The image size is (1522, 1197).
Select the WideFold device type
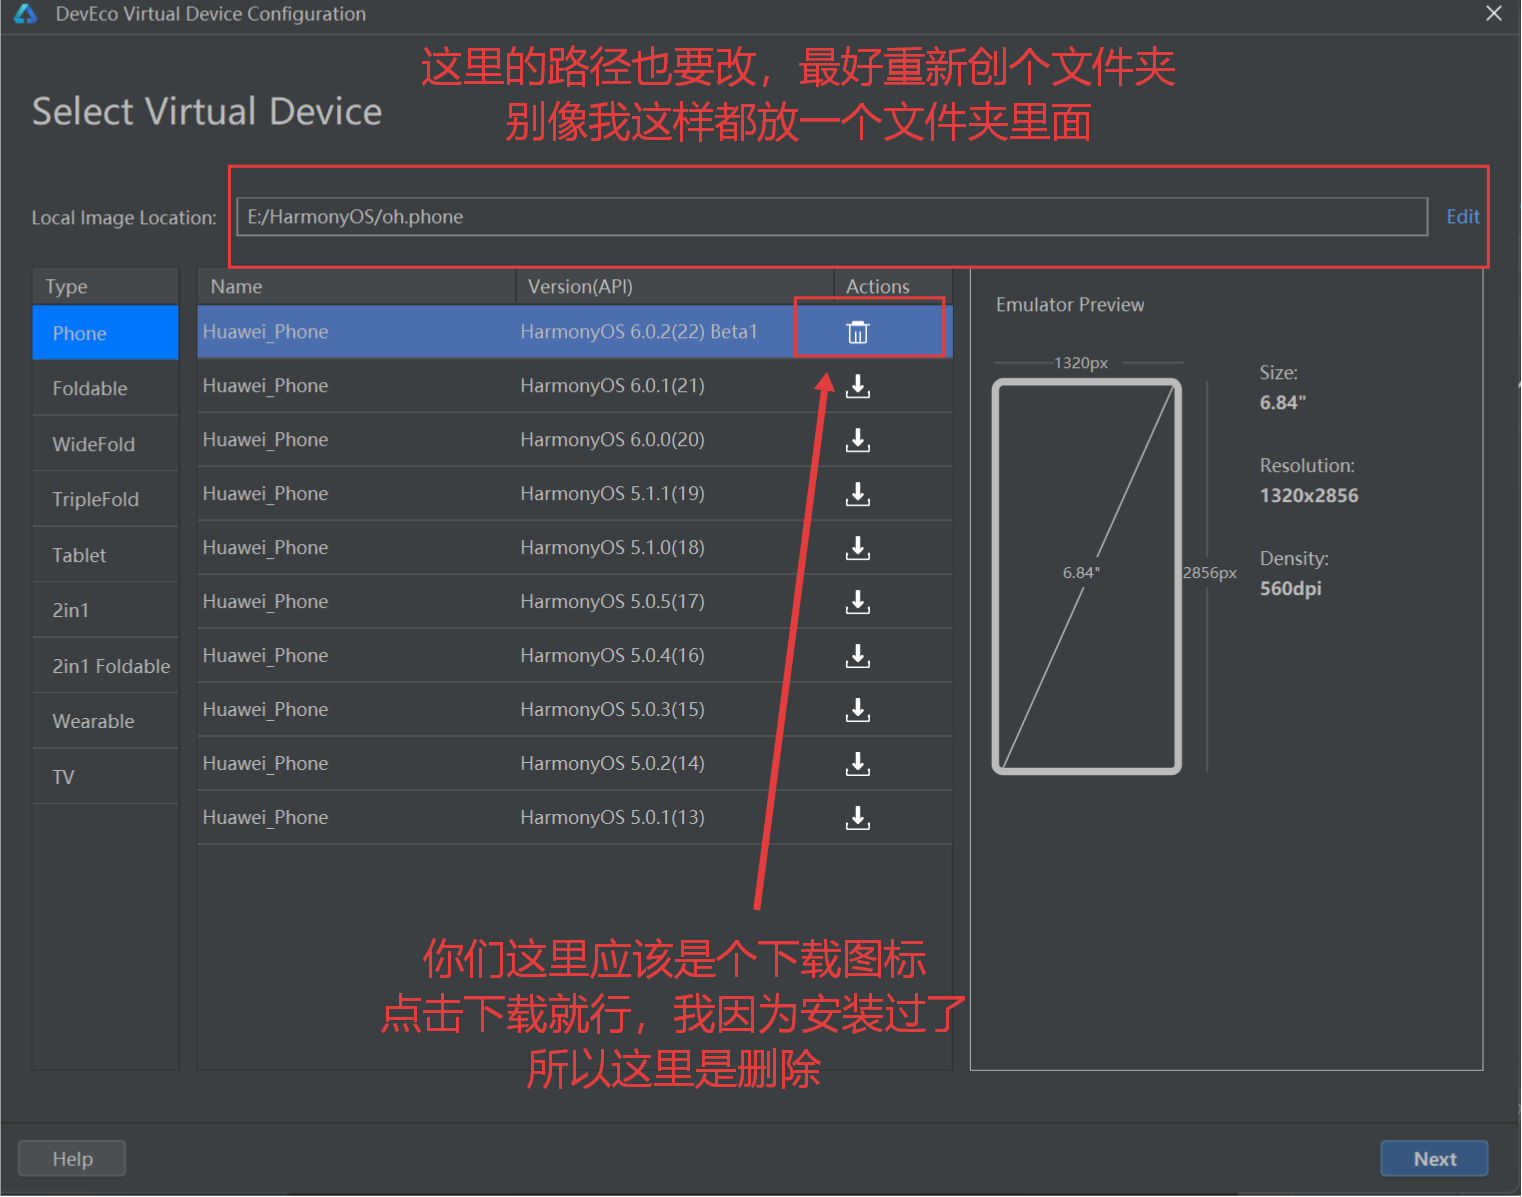point(105,444)
